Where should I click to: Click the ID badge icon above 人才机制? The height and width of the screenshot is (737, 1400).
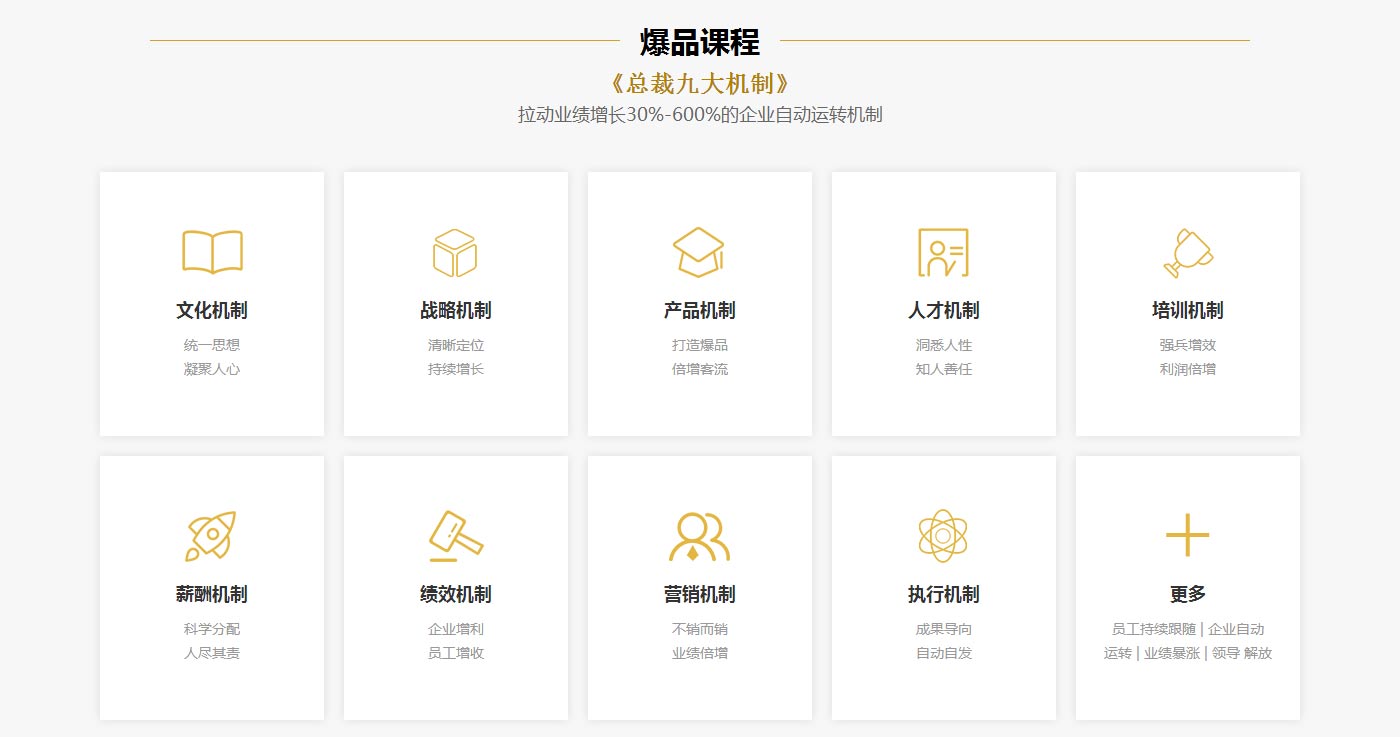pos(943,252)
